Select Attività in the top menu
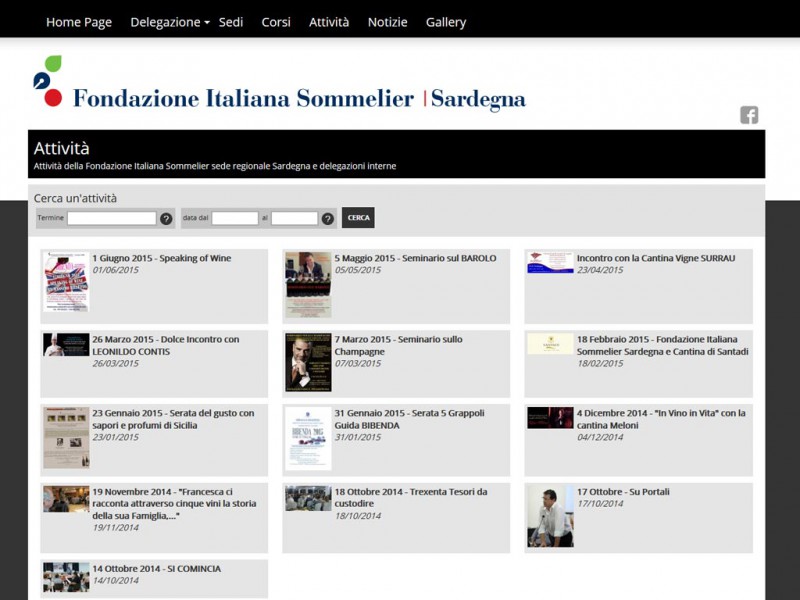800x600 pixels. pos(329,22)
